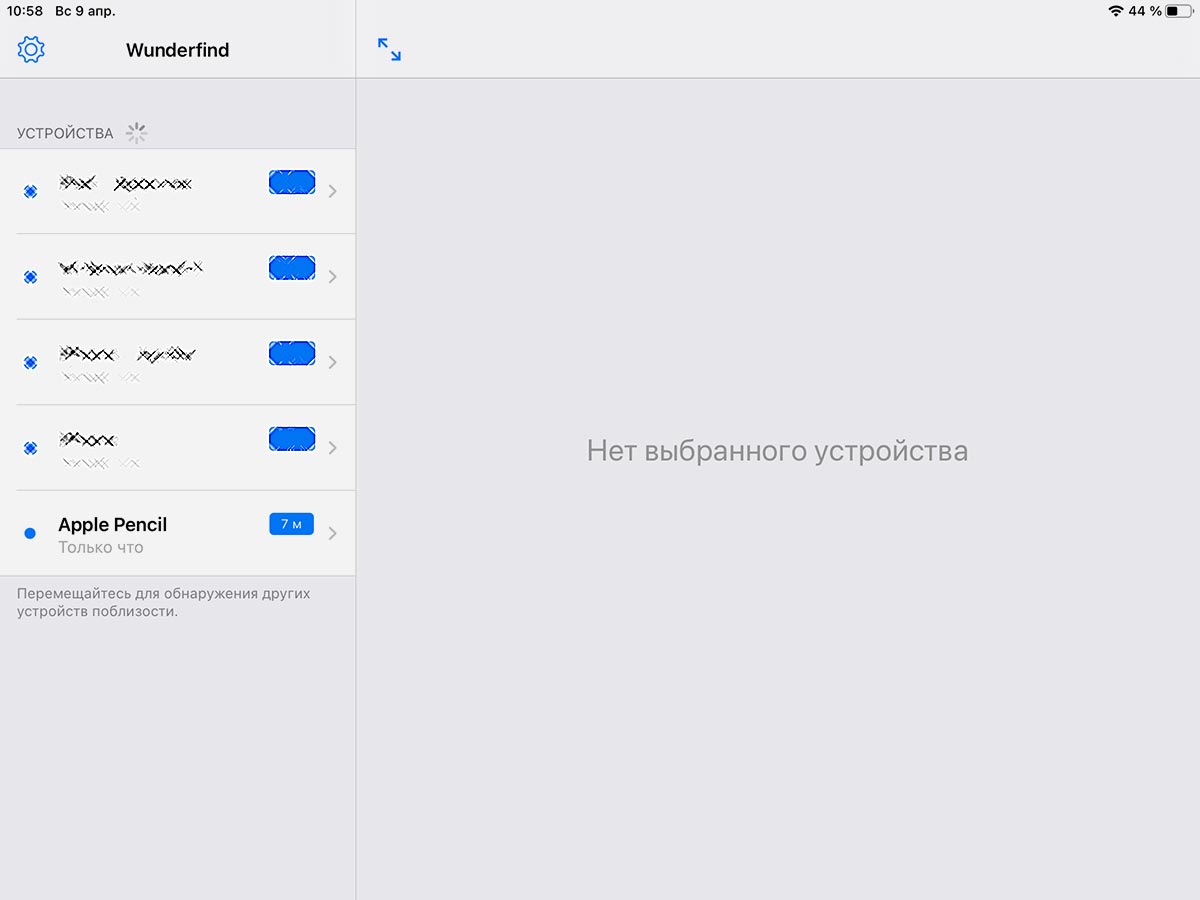Viewport: 1200px width, 900px height.
Task: Click the Только что timestamp label
Action: (x=101, y=547)
